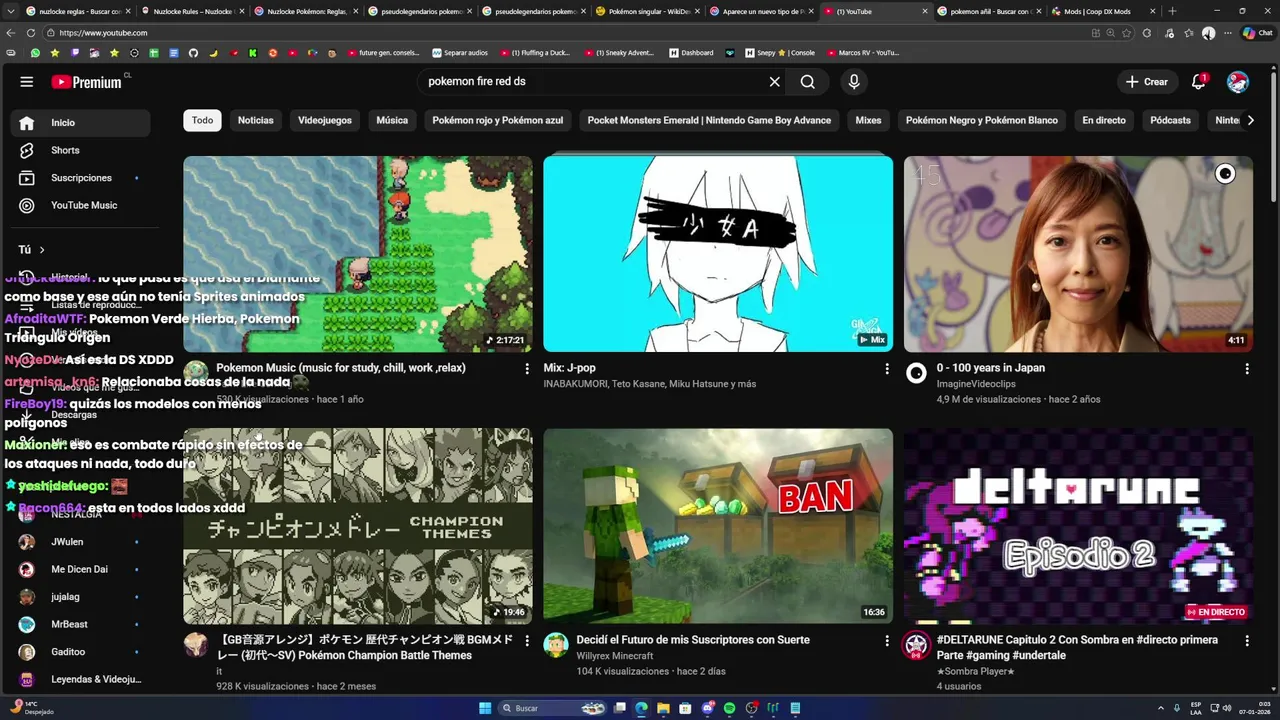
Task: Click the magnifier search button
Action: pos(808,82)
